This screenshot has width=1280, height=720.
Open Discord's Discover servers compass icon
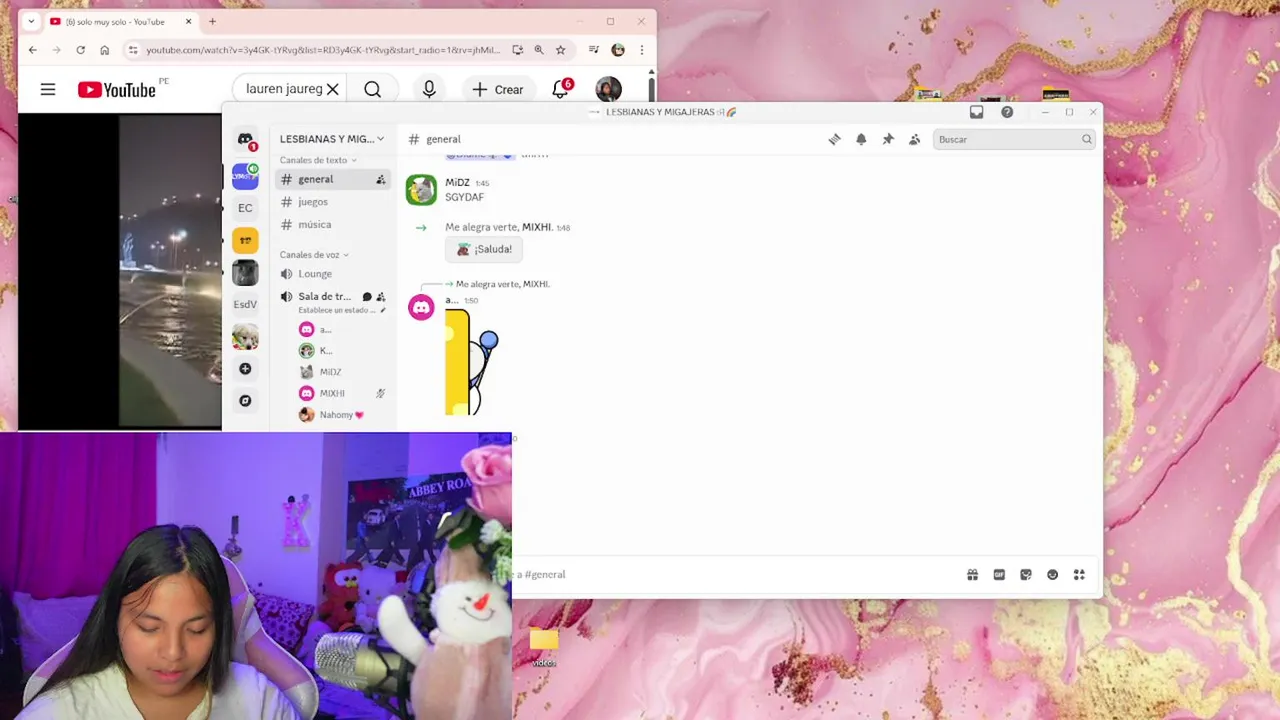coord(245,401)
